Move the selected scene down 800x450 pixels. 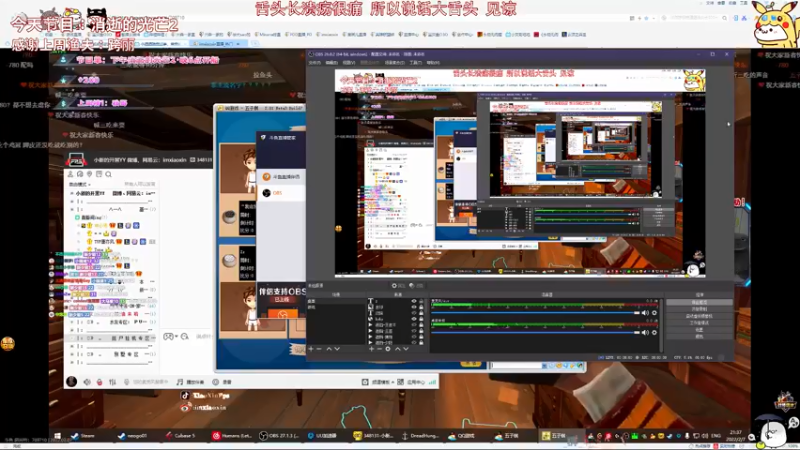tap(337, 349)
